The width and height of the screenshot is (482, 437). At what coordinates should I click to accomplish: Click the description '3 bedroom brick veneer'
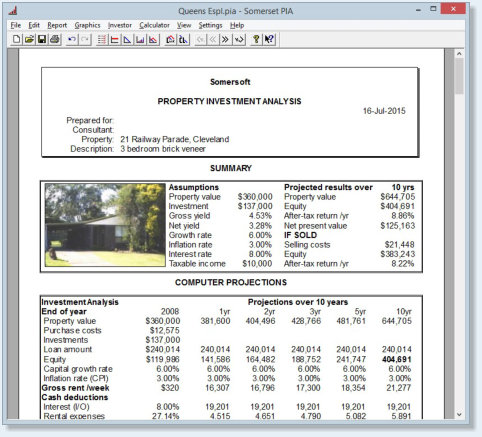point(163,149)
